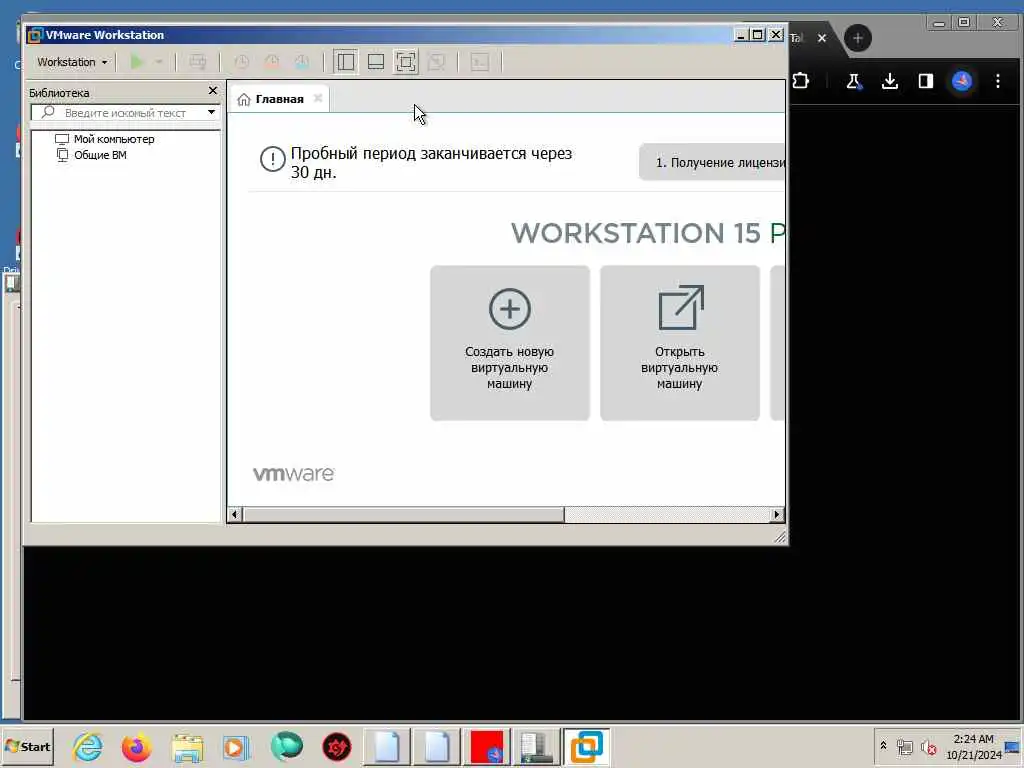Image resolution: width=1024 pixels, height=768 pixels.
Task: Click the horizontal scrollbar right arrow
Action: click(x=776, y=515)
